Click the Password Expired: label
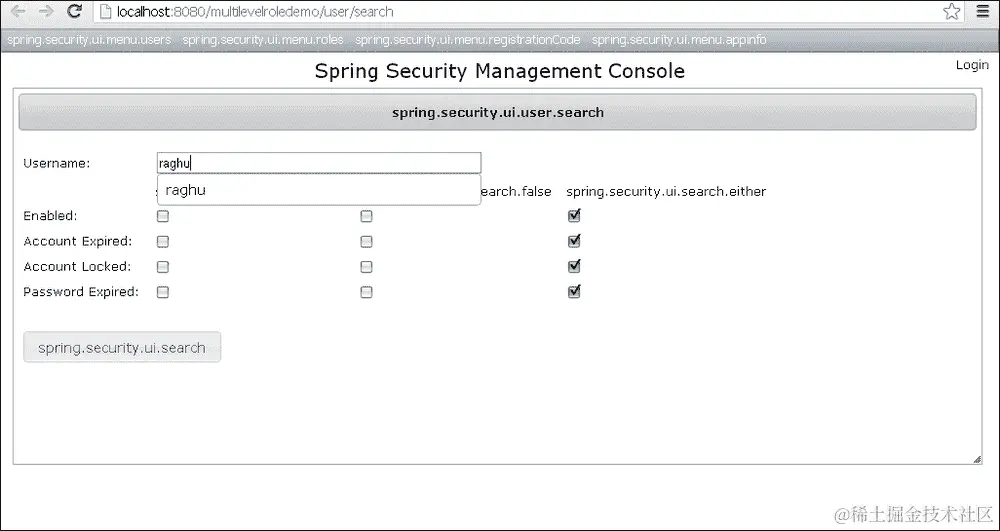Screen dimensions: 1000x531 pos(81,292)
